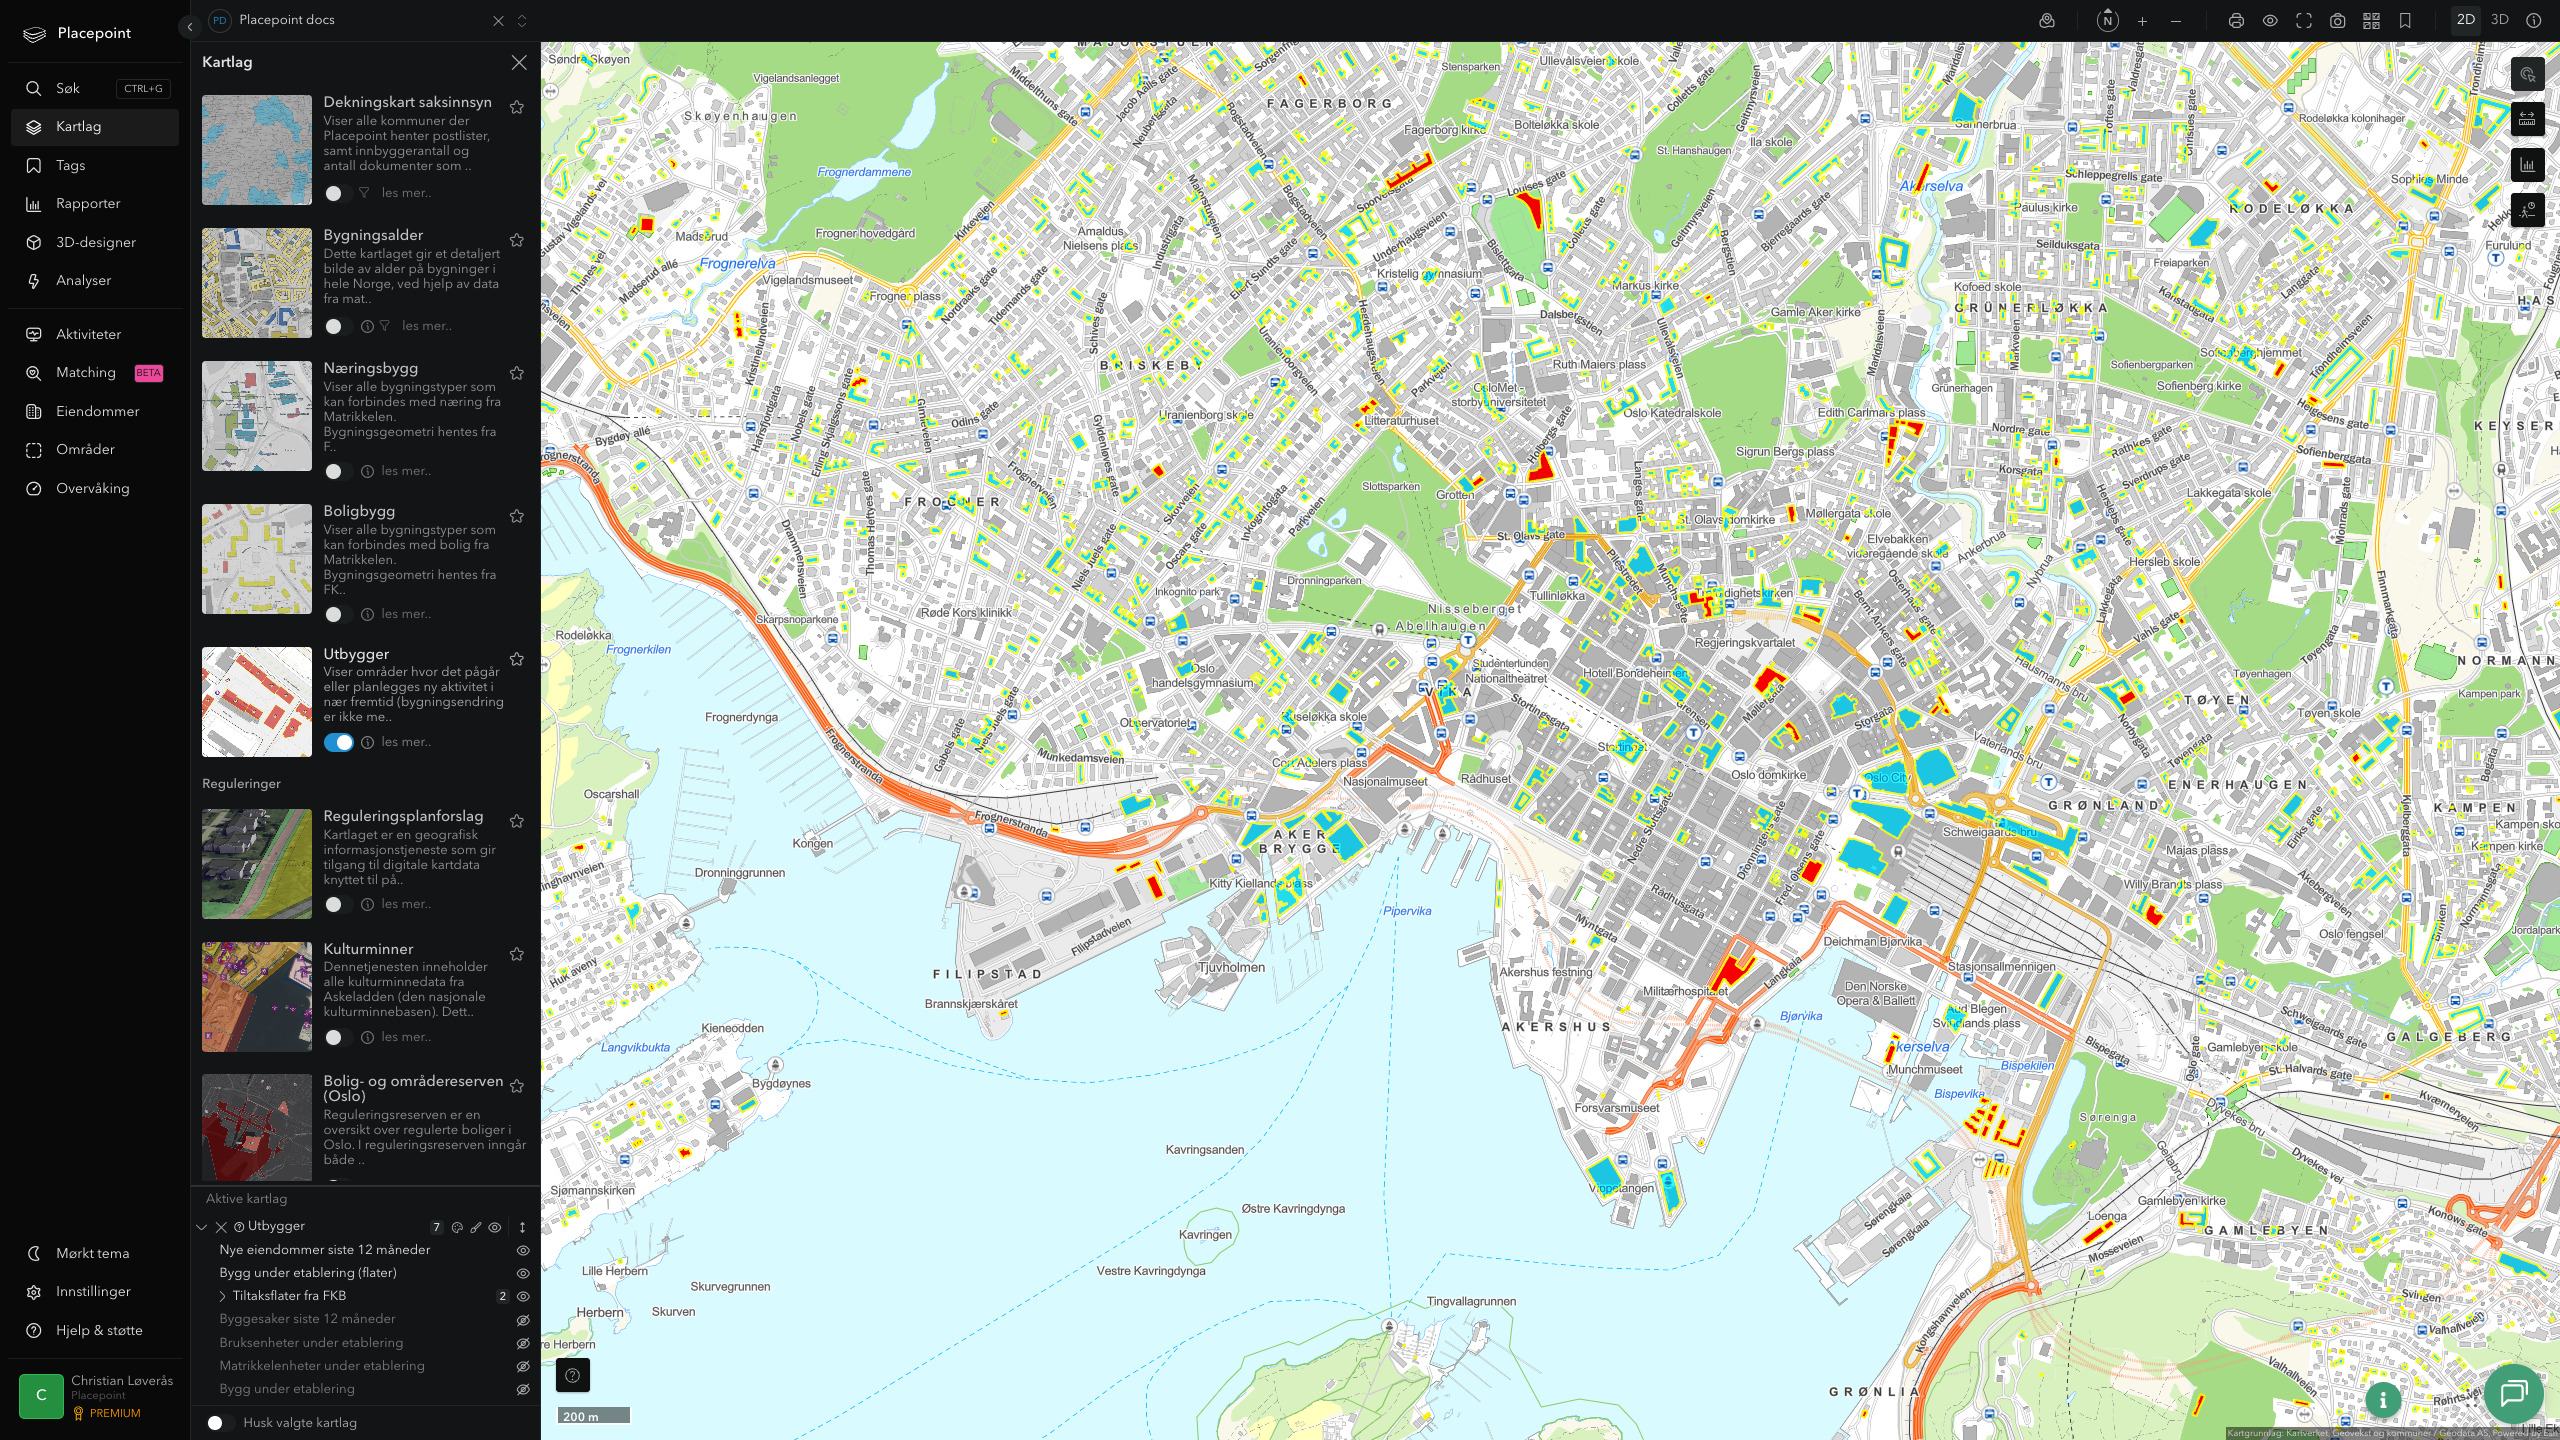Open Rapporter in the sidebar

[x=95, y=204]
